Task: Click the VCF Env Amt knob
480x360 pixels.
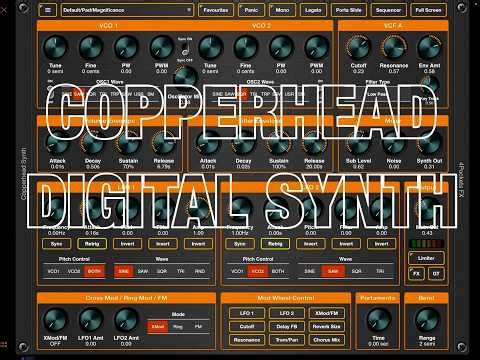Action: (x=429, y=48)
